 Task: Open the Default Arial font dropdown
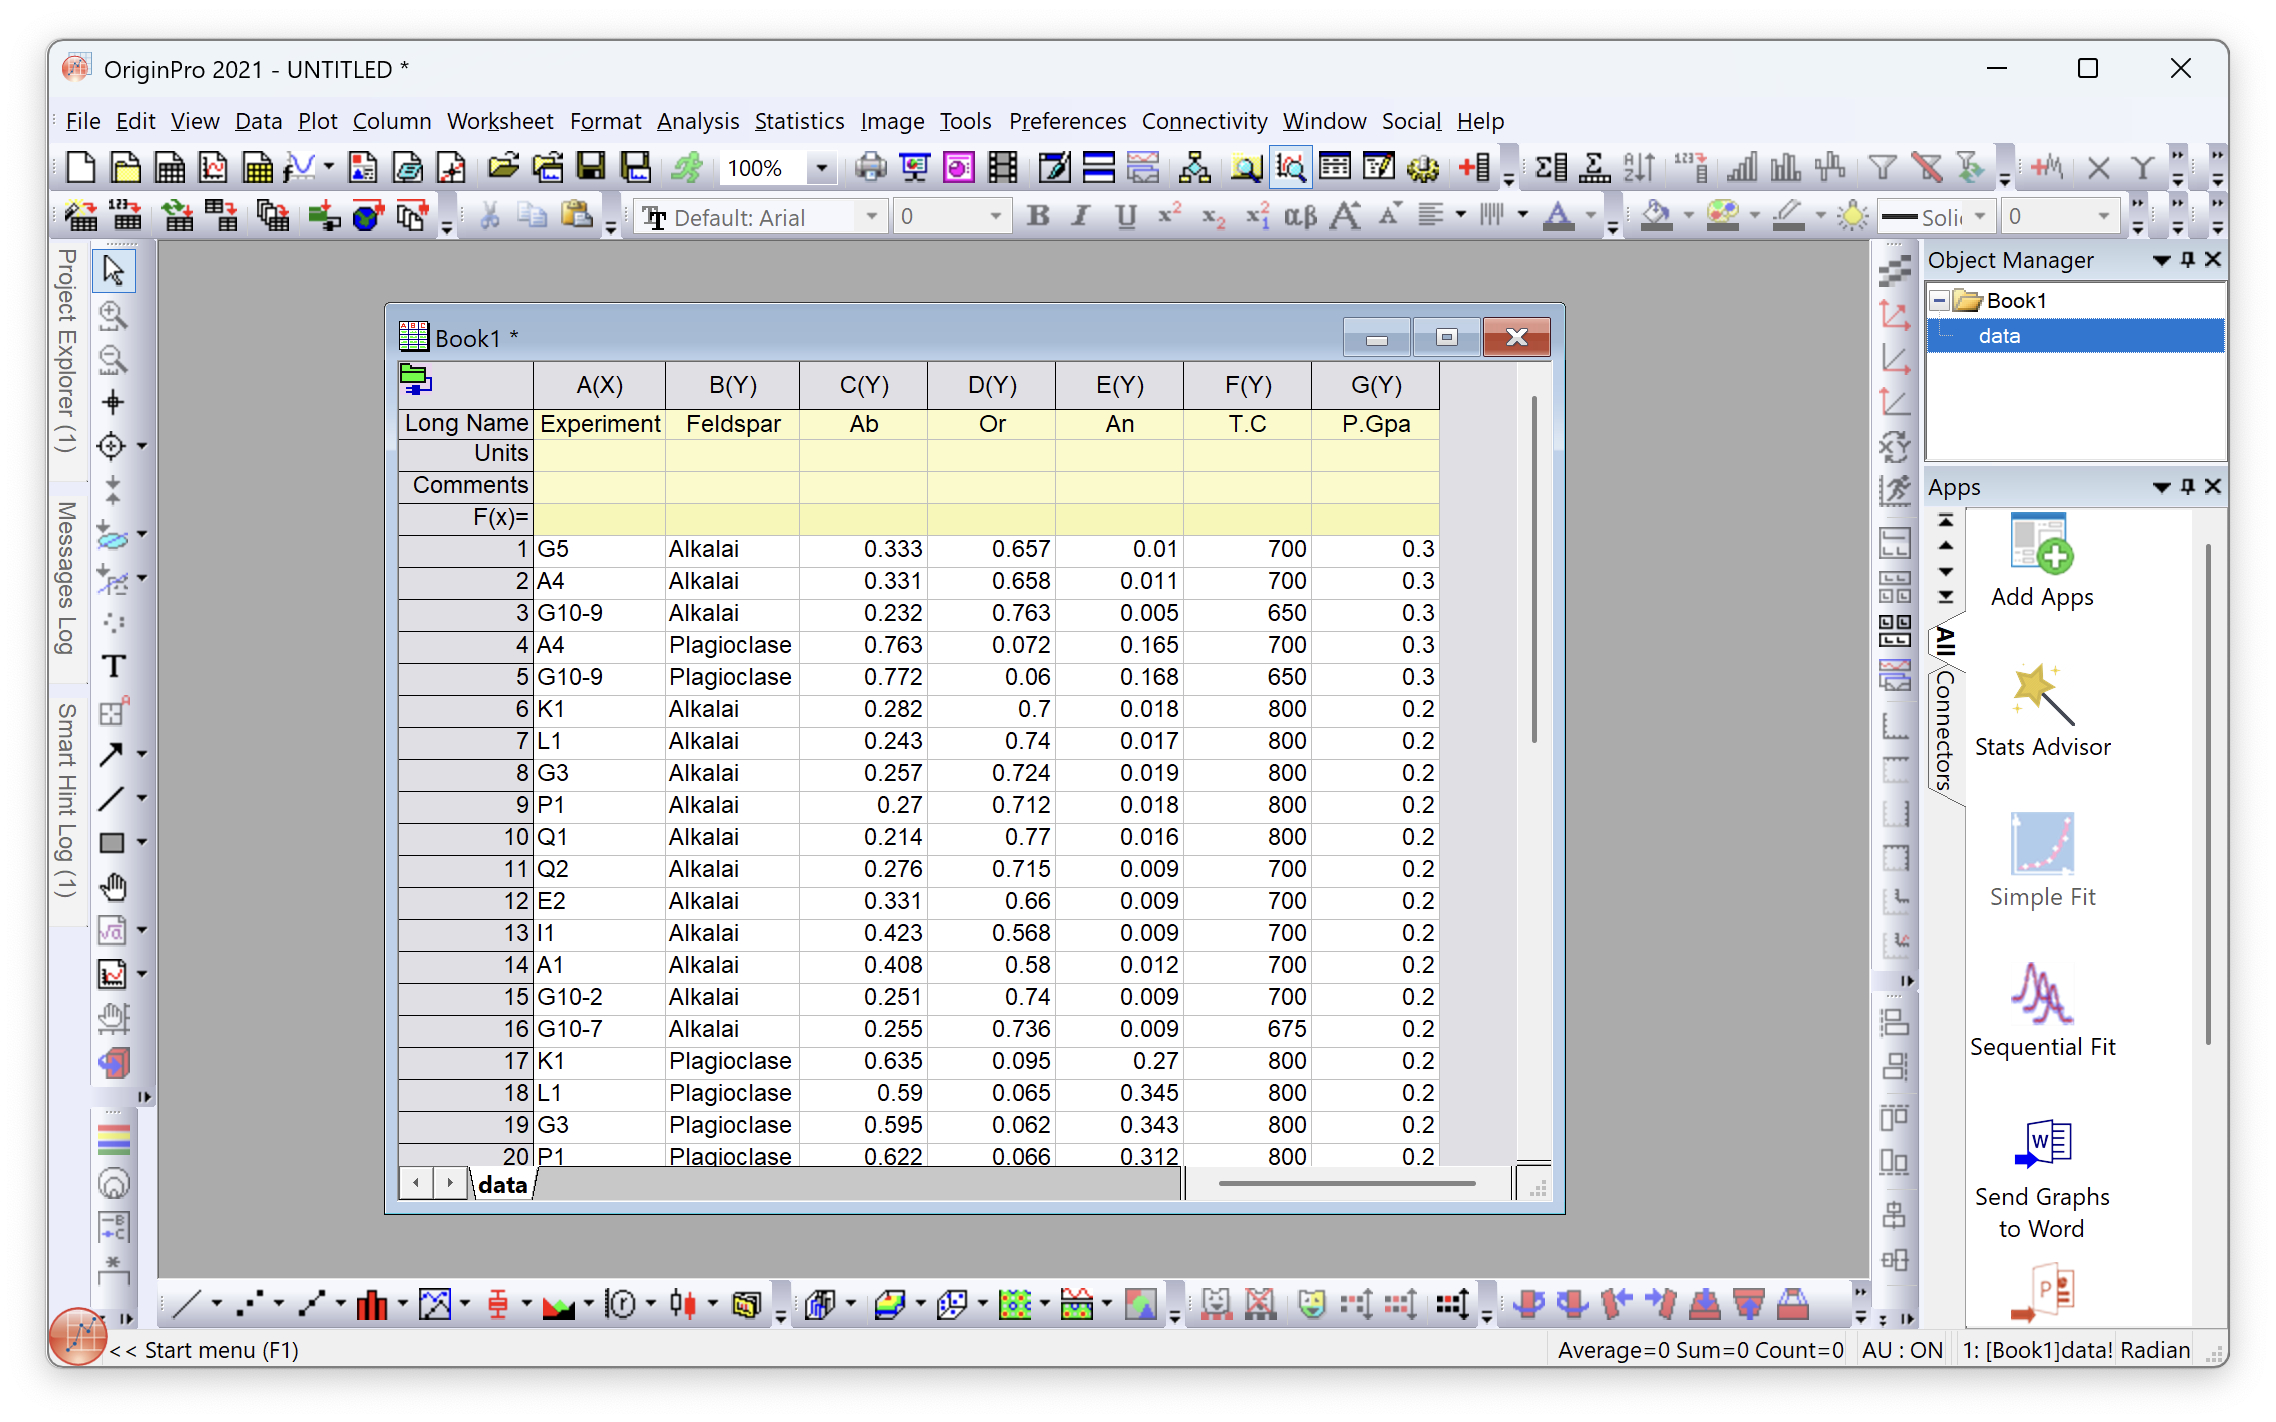coord(871,217)
